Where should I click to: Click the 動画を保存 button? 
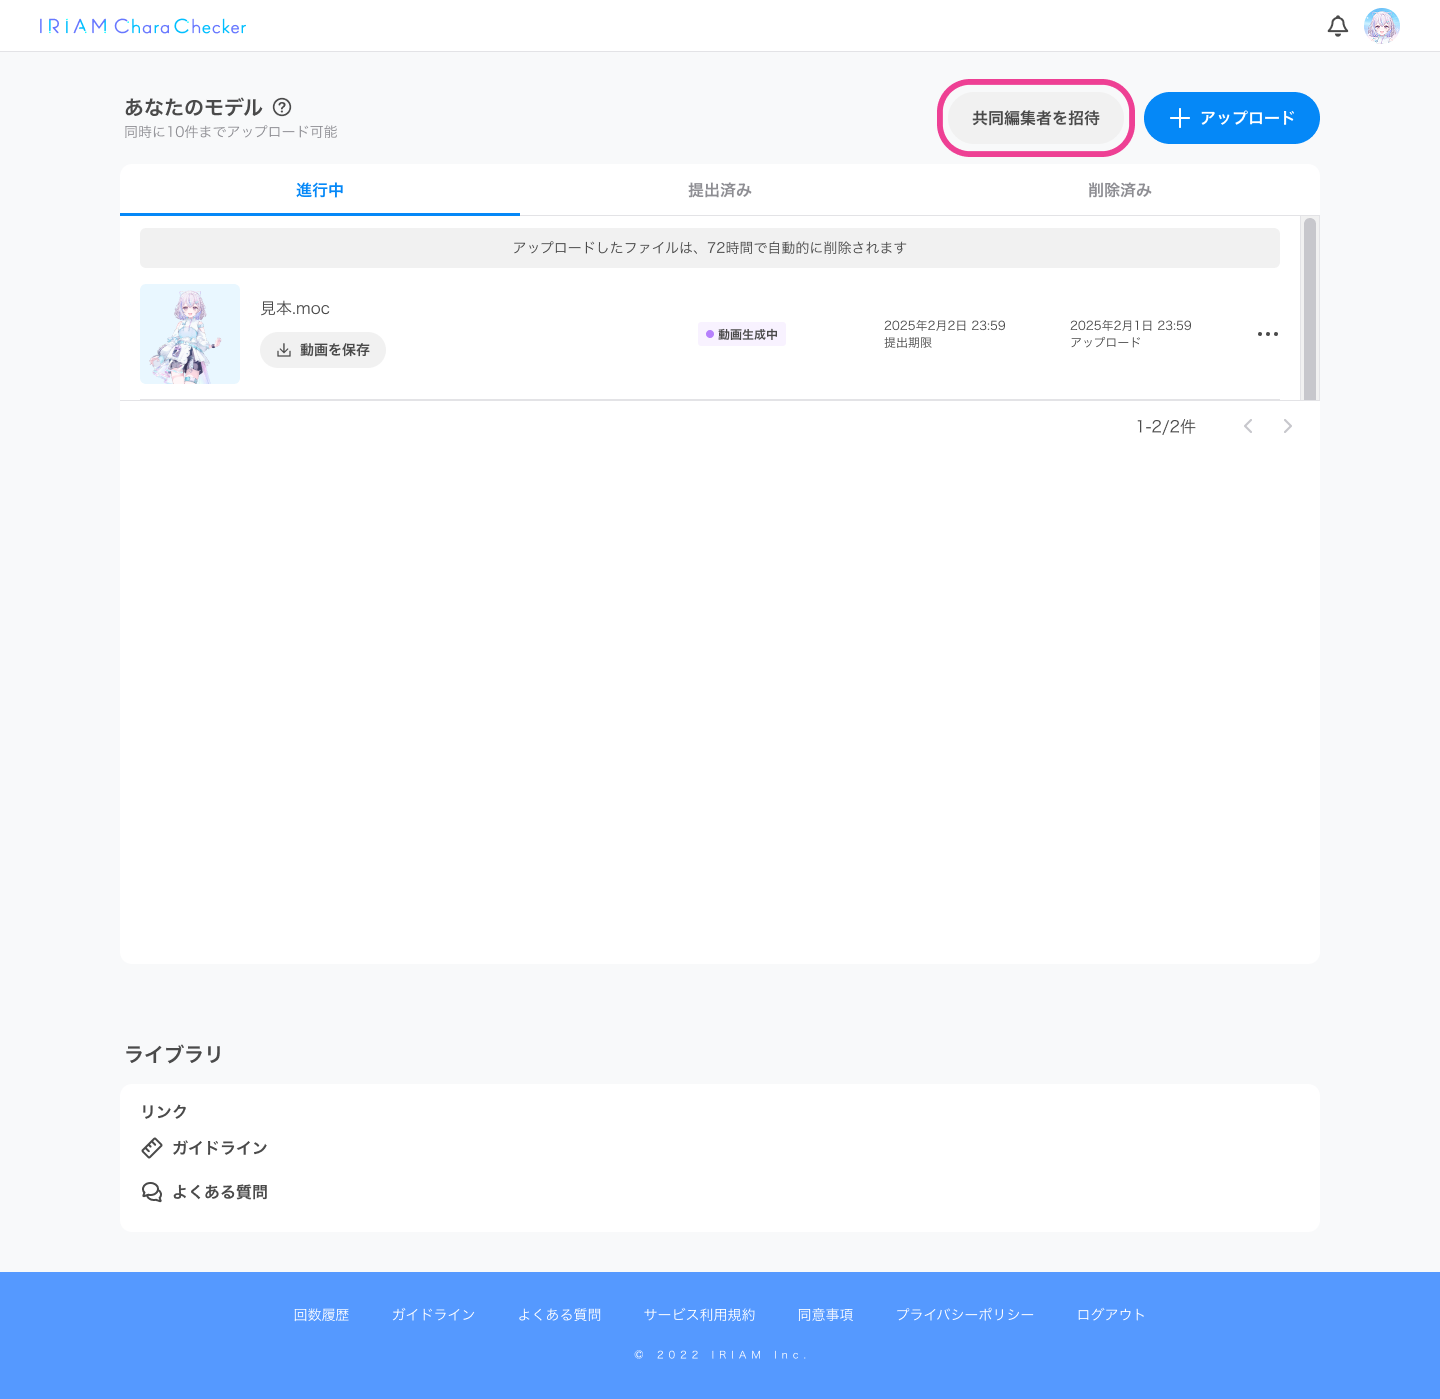point(323,350)
